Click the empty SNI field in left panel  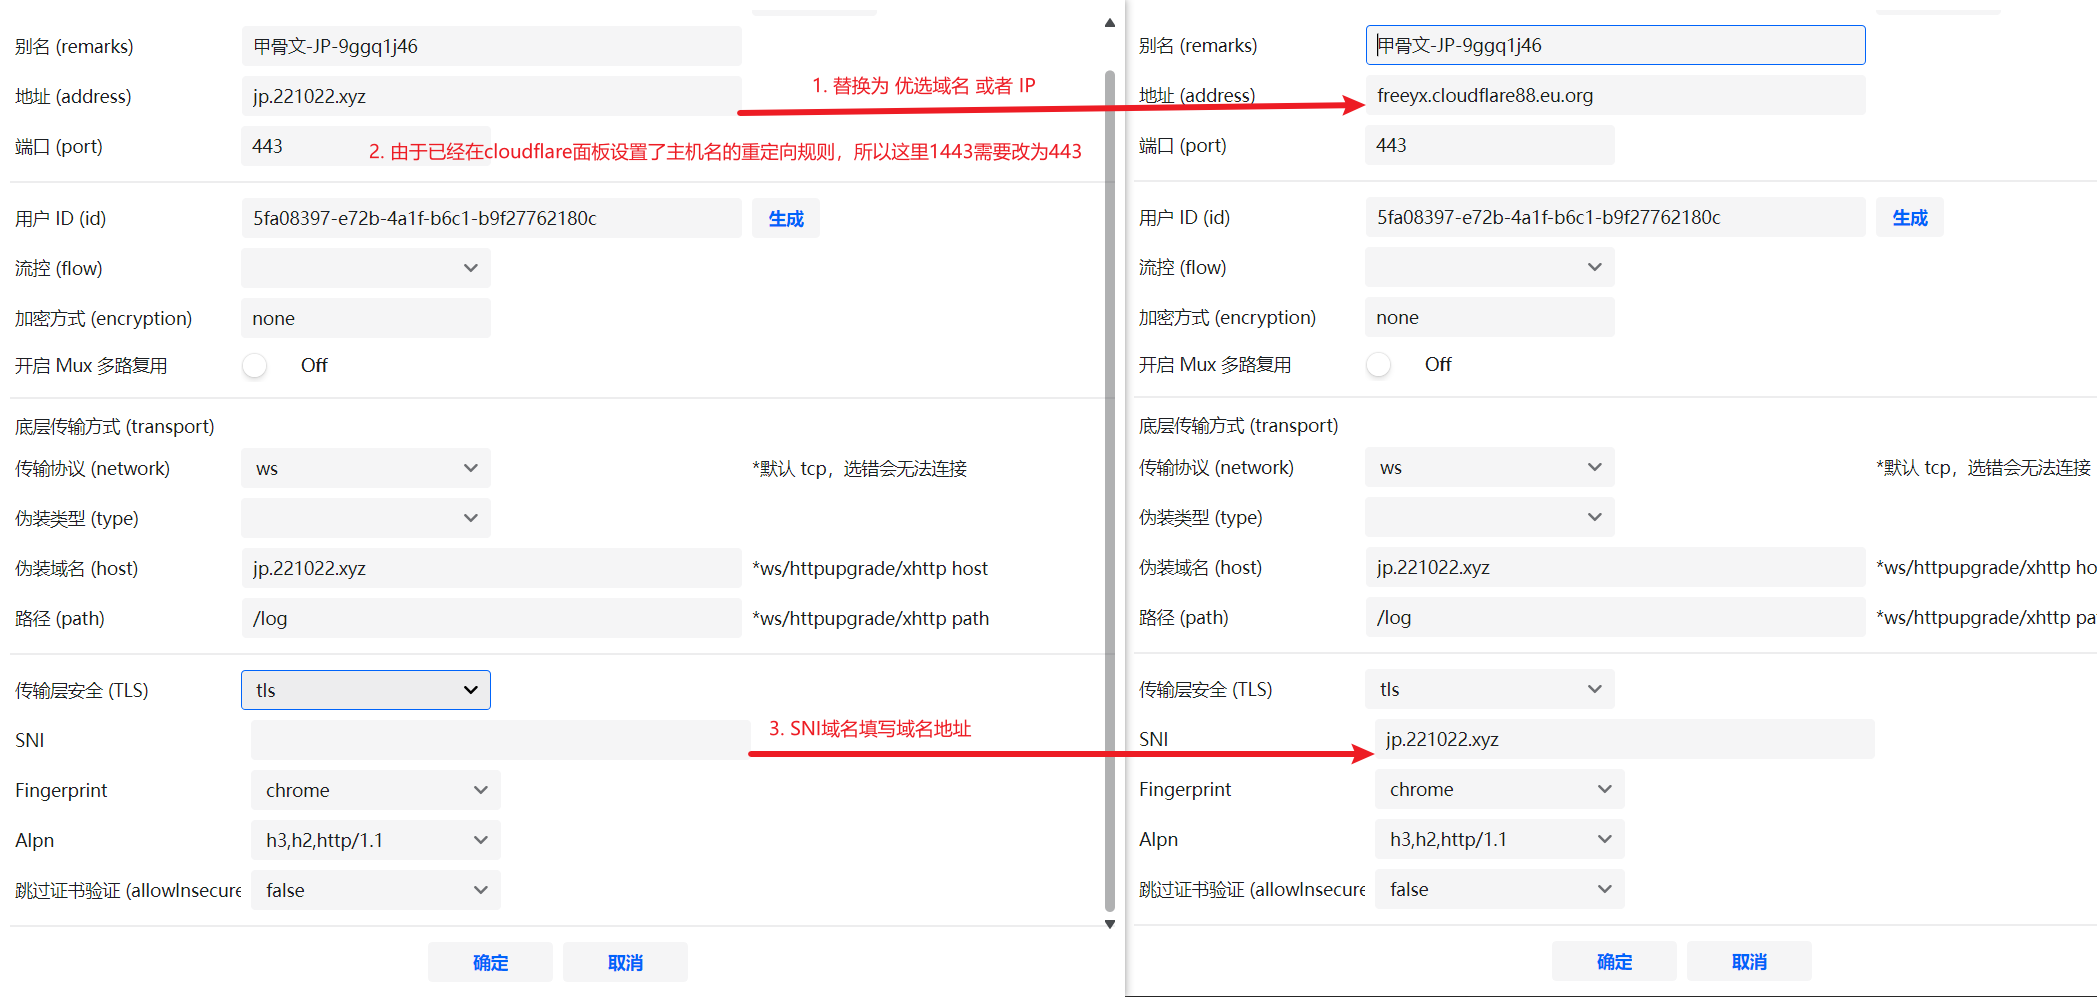point(500,740)
